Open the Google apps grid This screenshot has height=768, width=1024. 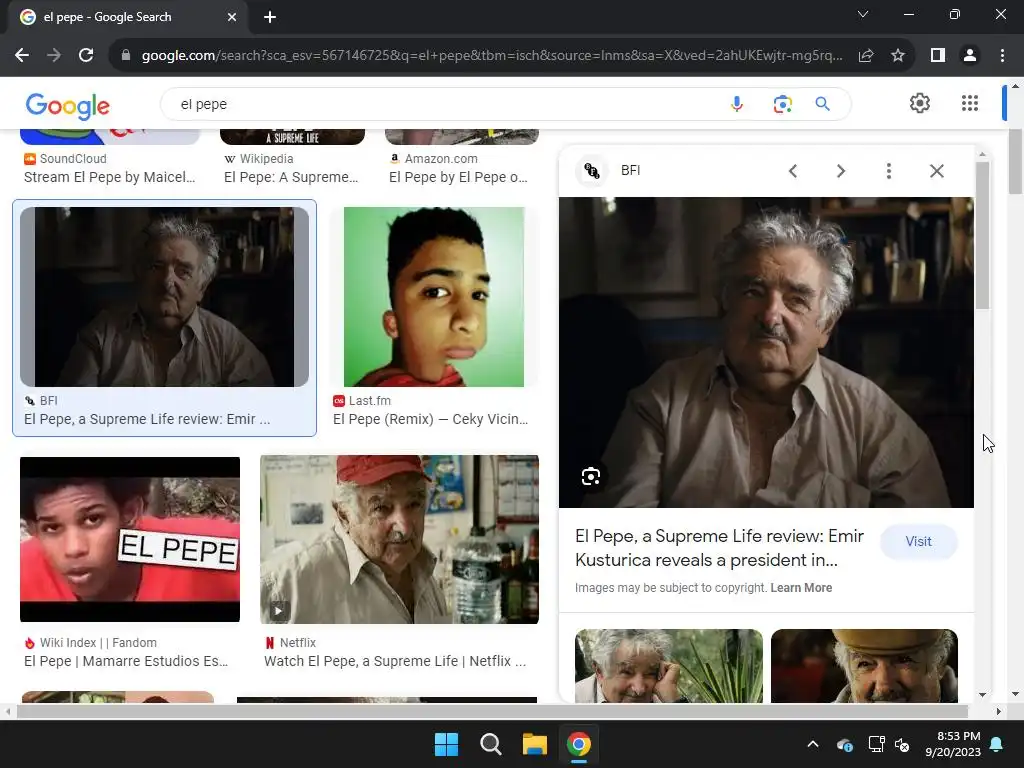[x=970, y=103]
